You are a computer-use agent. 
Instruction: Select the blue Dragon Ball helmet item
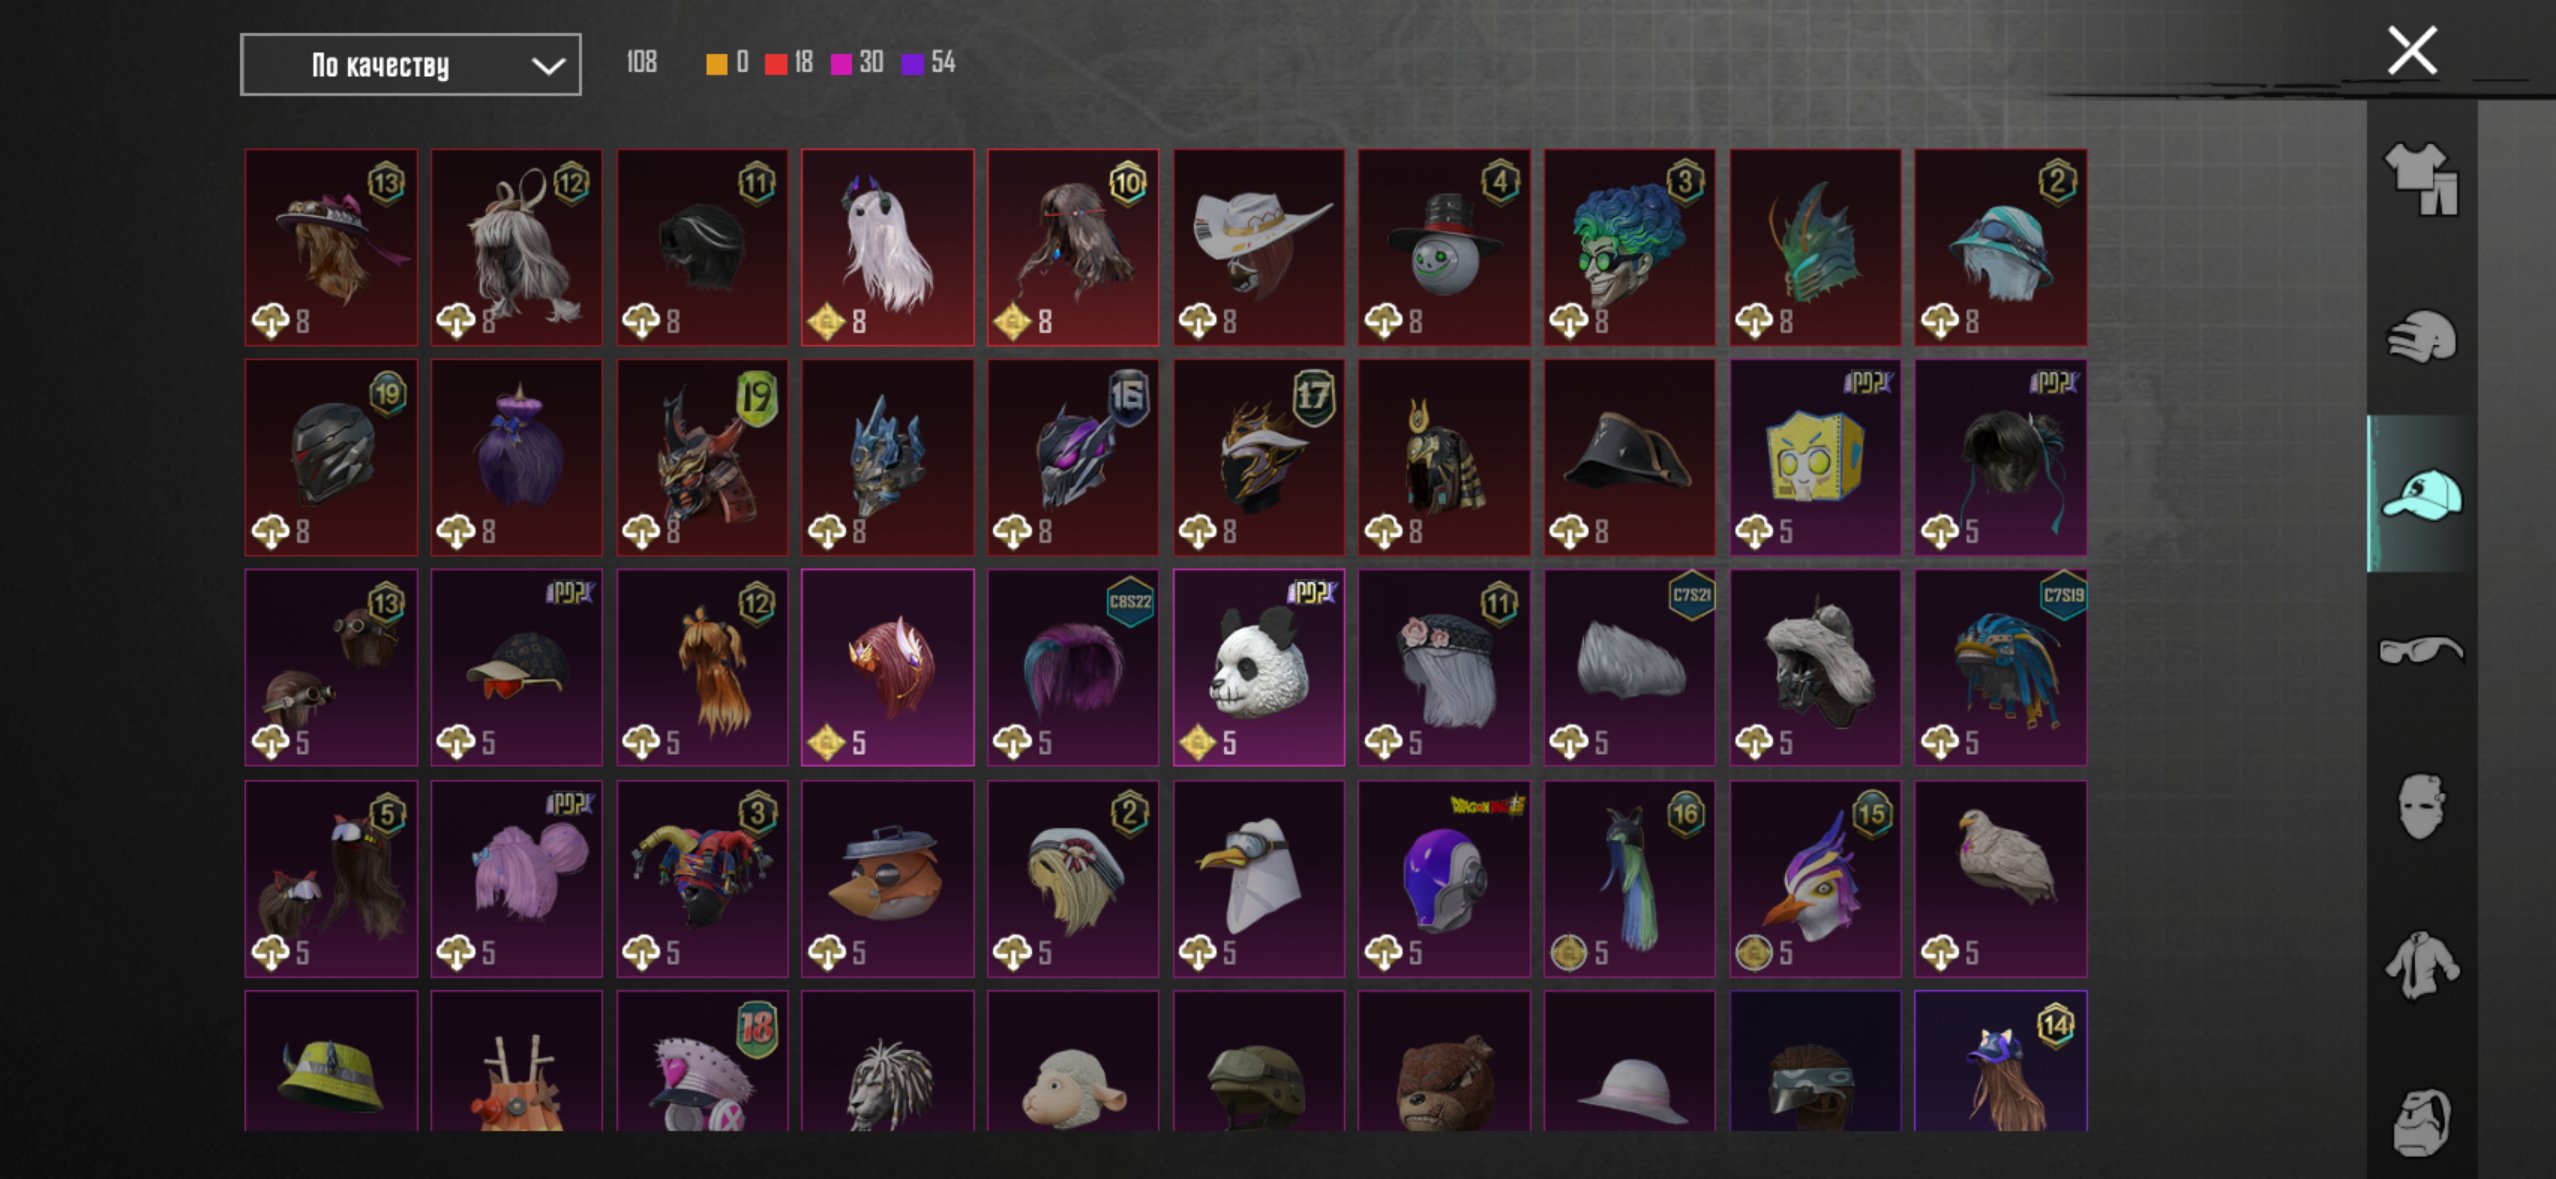click(x=1444, y=878)
